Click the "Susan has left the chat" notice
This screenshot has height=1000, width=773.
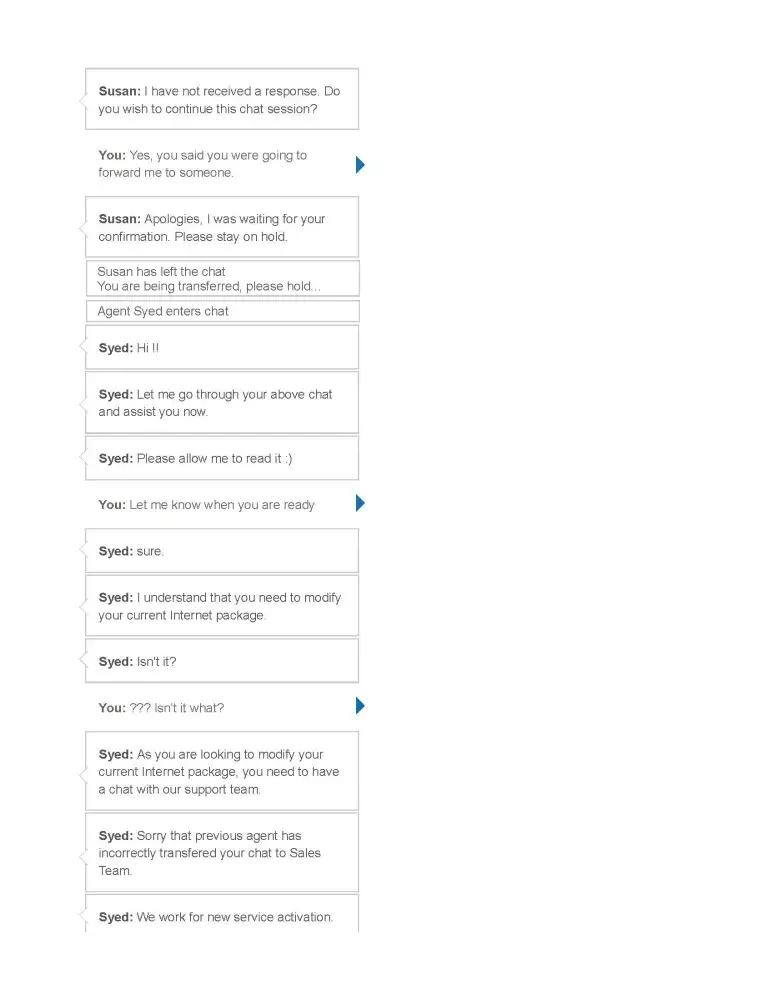tap(162, 271)
